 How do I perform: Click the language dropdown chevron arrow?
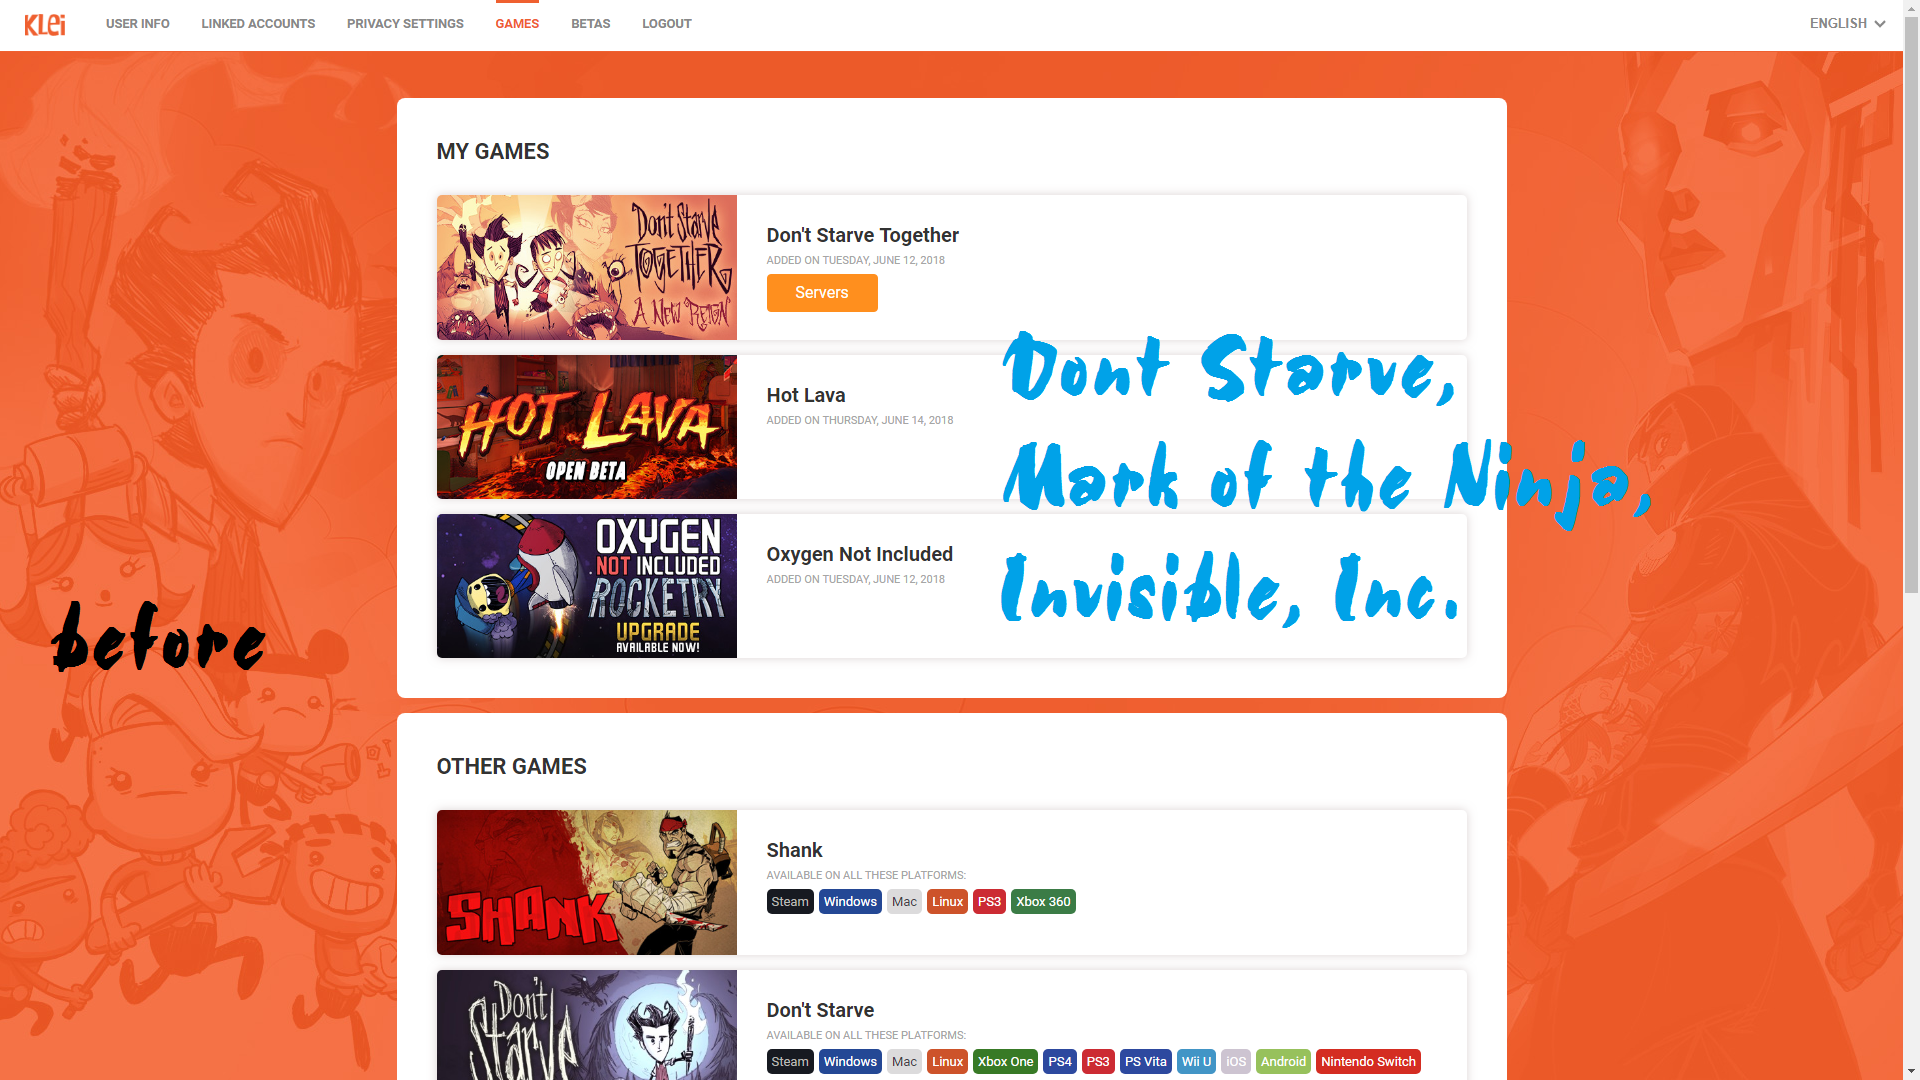point(1880,24)
